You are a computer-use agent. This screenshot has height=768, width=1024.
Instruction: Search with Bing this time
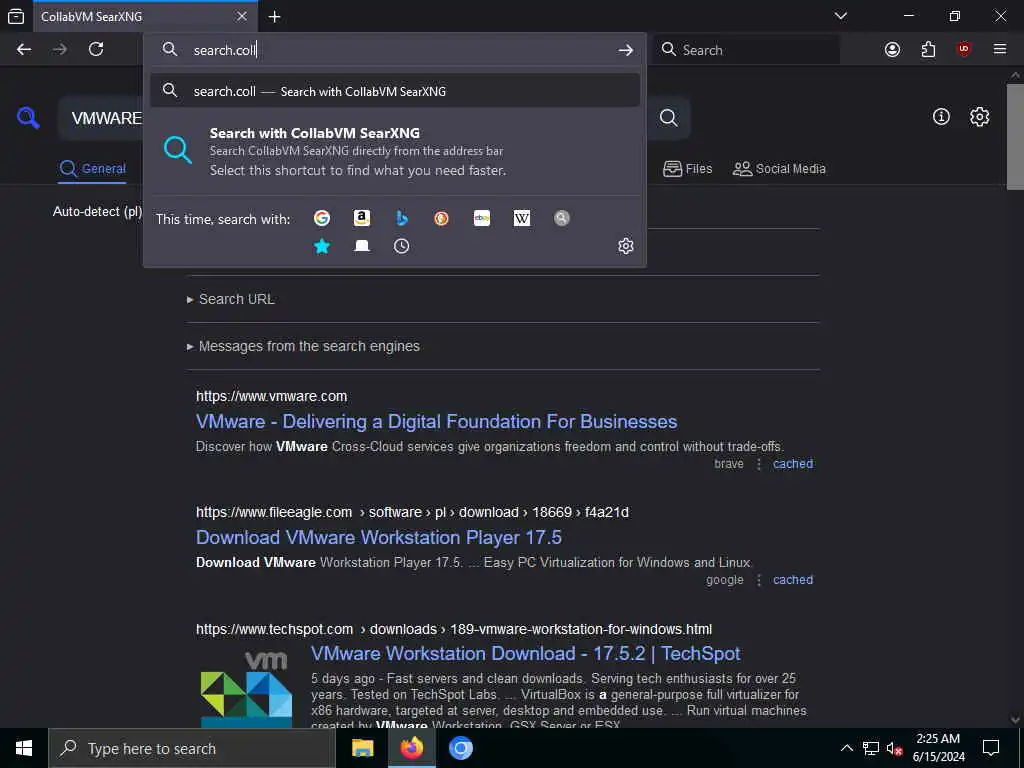coord(402,218)
